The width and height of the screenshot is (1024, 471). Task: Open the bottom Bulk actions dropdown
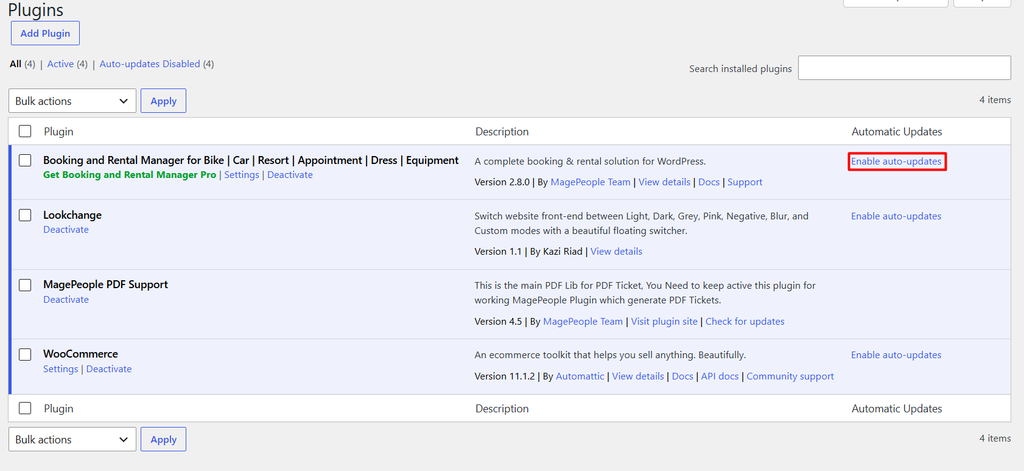[72, 439]
